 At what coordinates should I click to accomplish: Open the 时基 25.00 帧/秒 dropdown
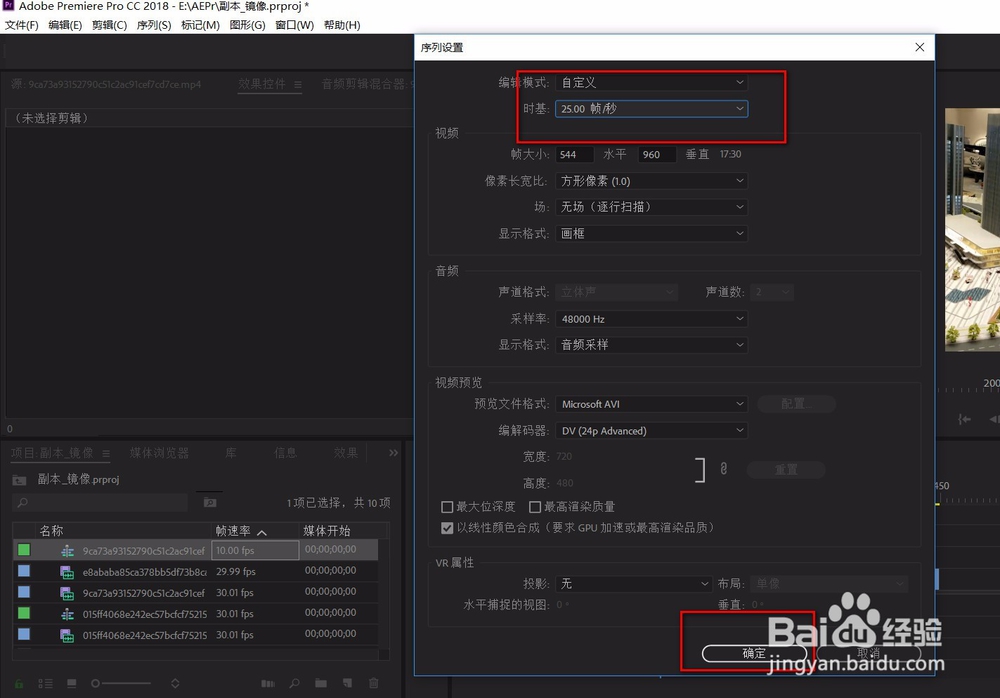point(651,109)
